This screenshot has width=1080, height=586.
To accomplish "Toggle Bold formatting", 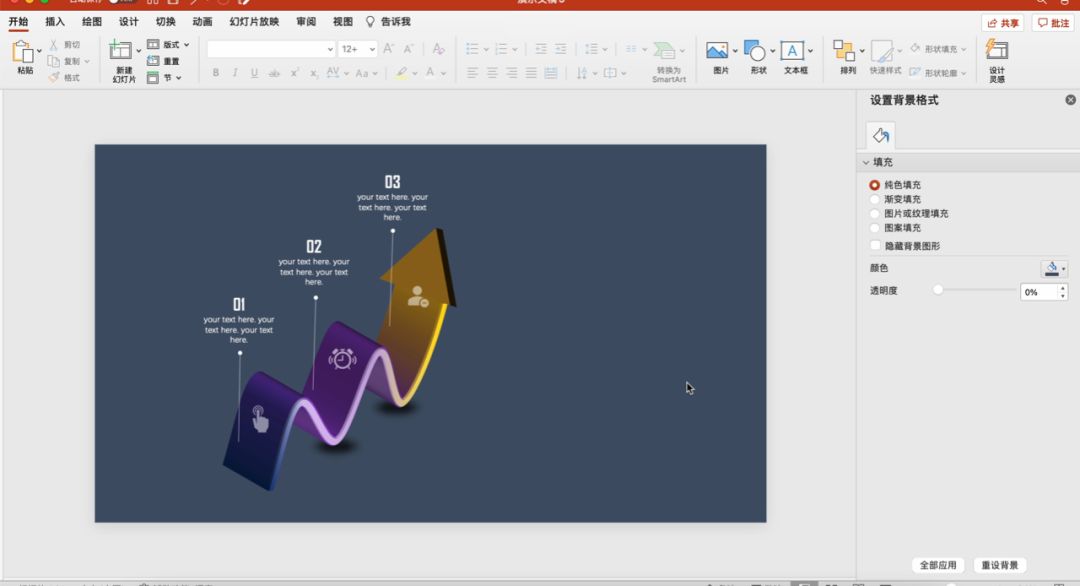I will [216, 73].
